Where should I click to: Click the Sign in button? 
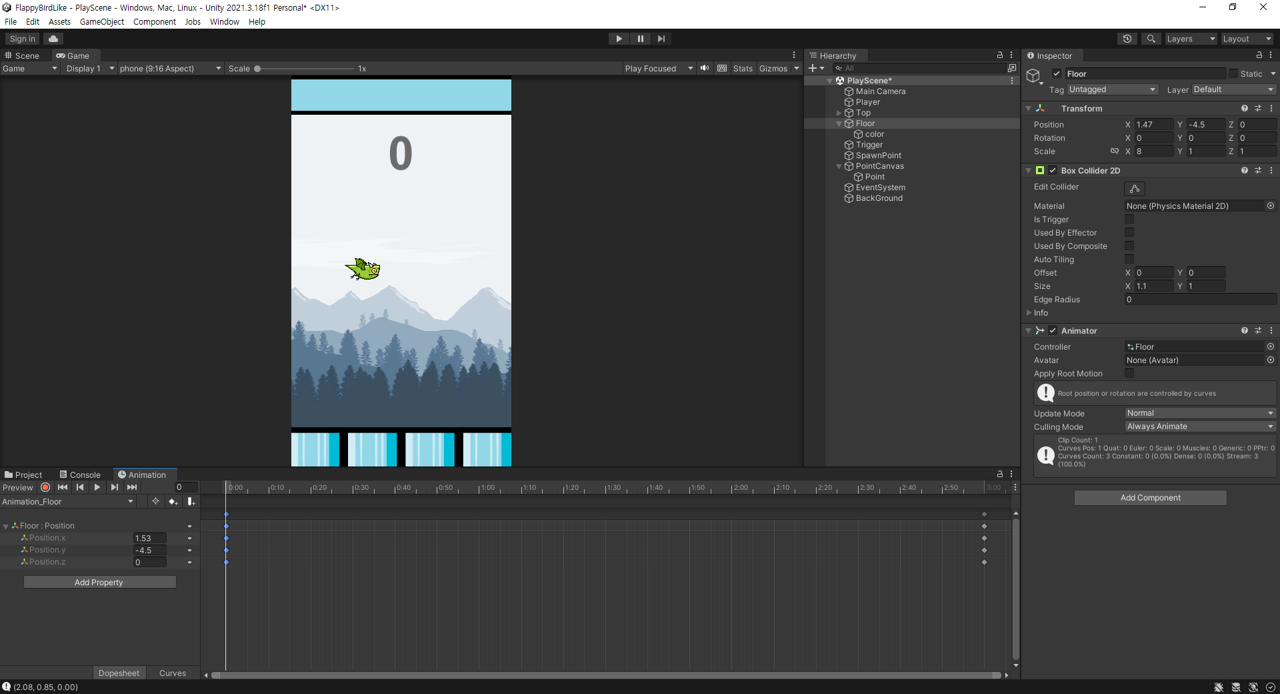coord(22,39)
